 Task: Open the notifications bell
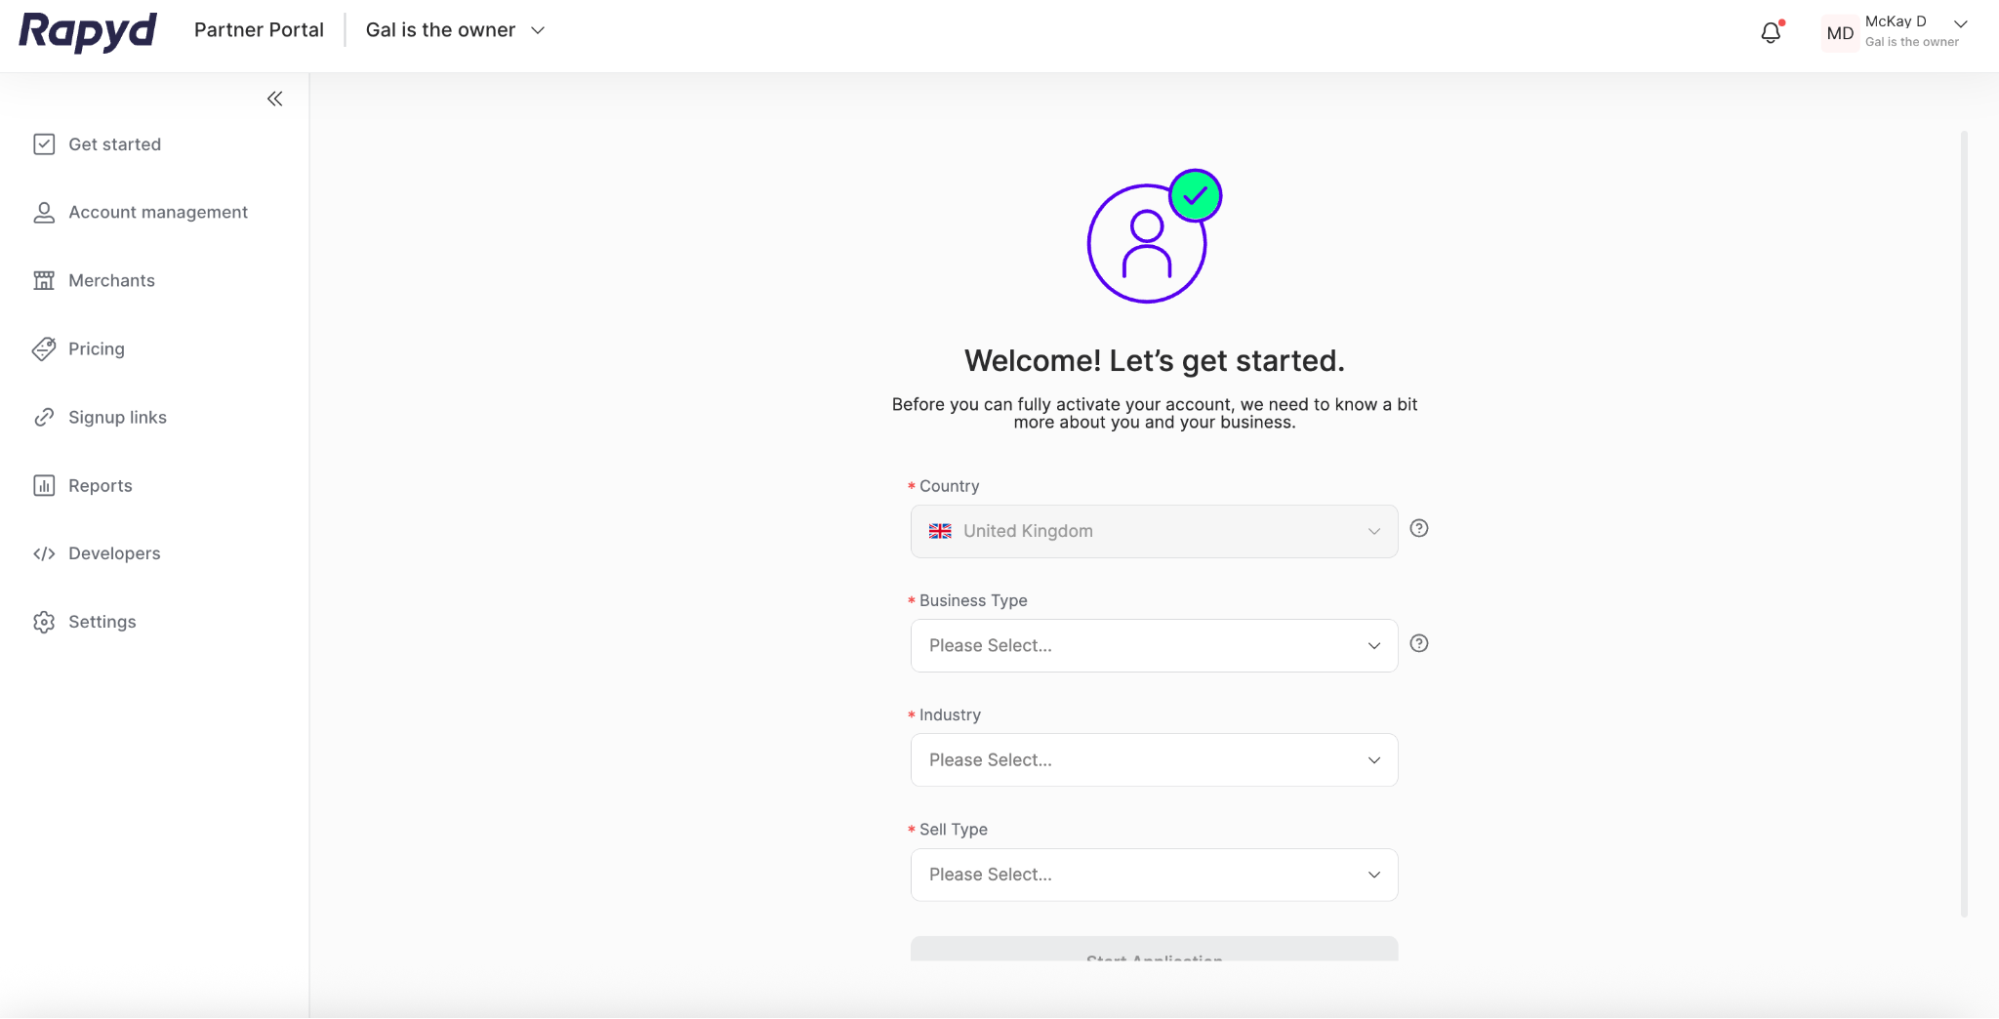tap(1770, 33)
